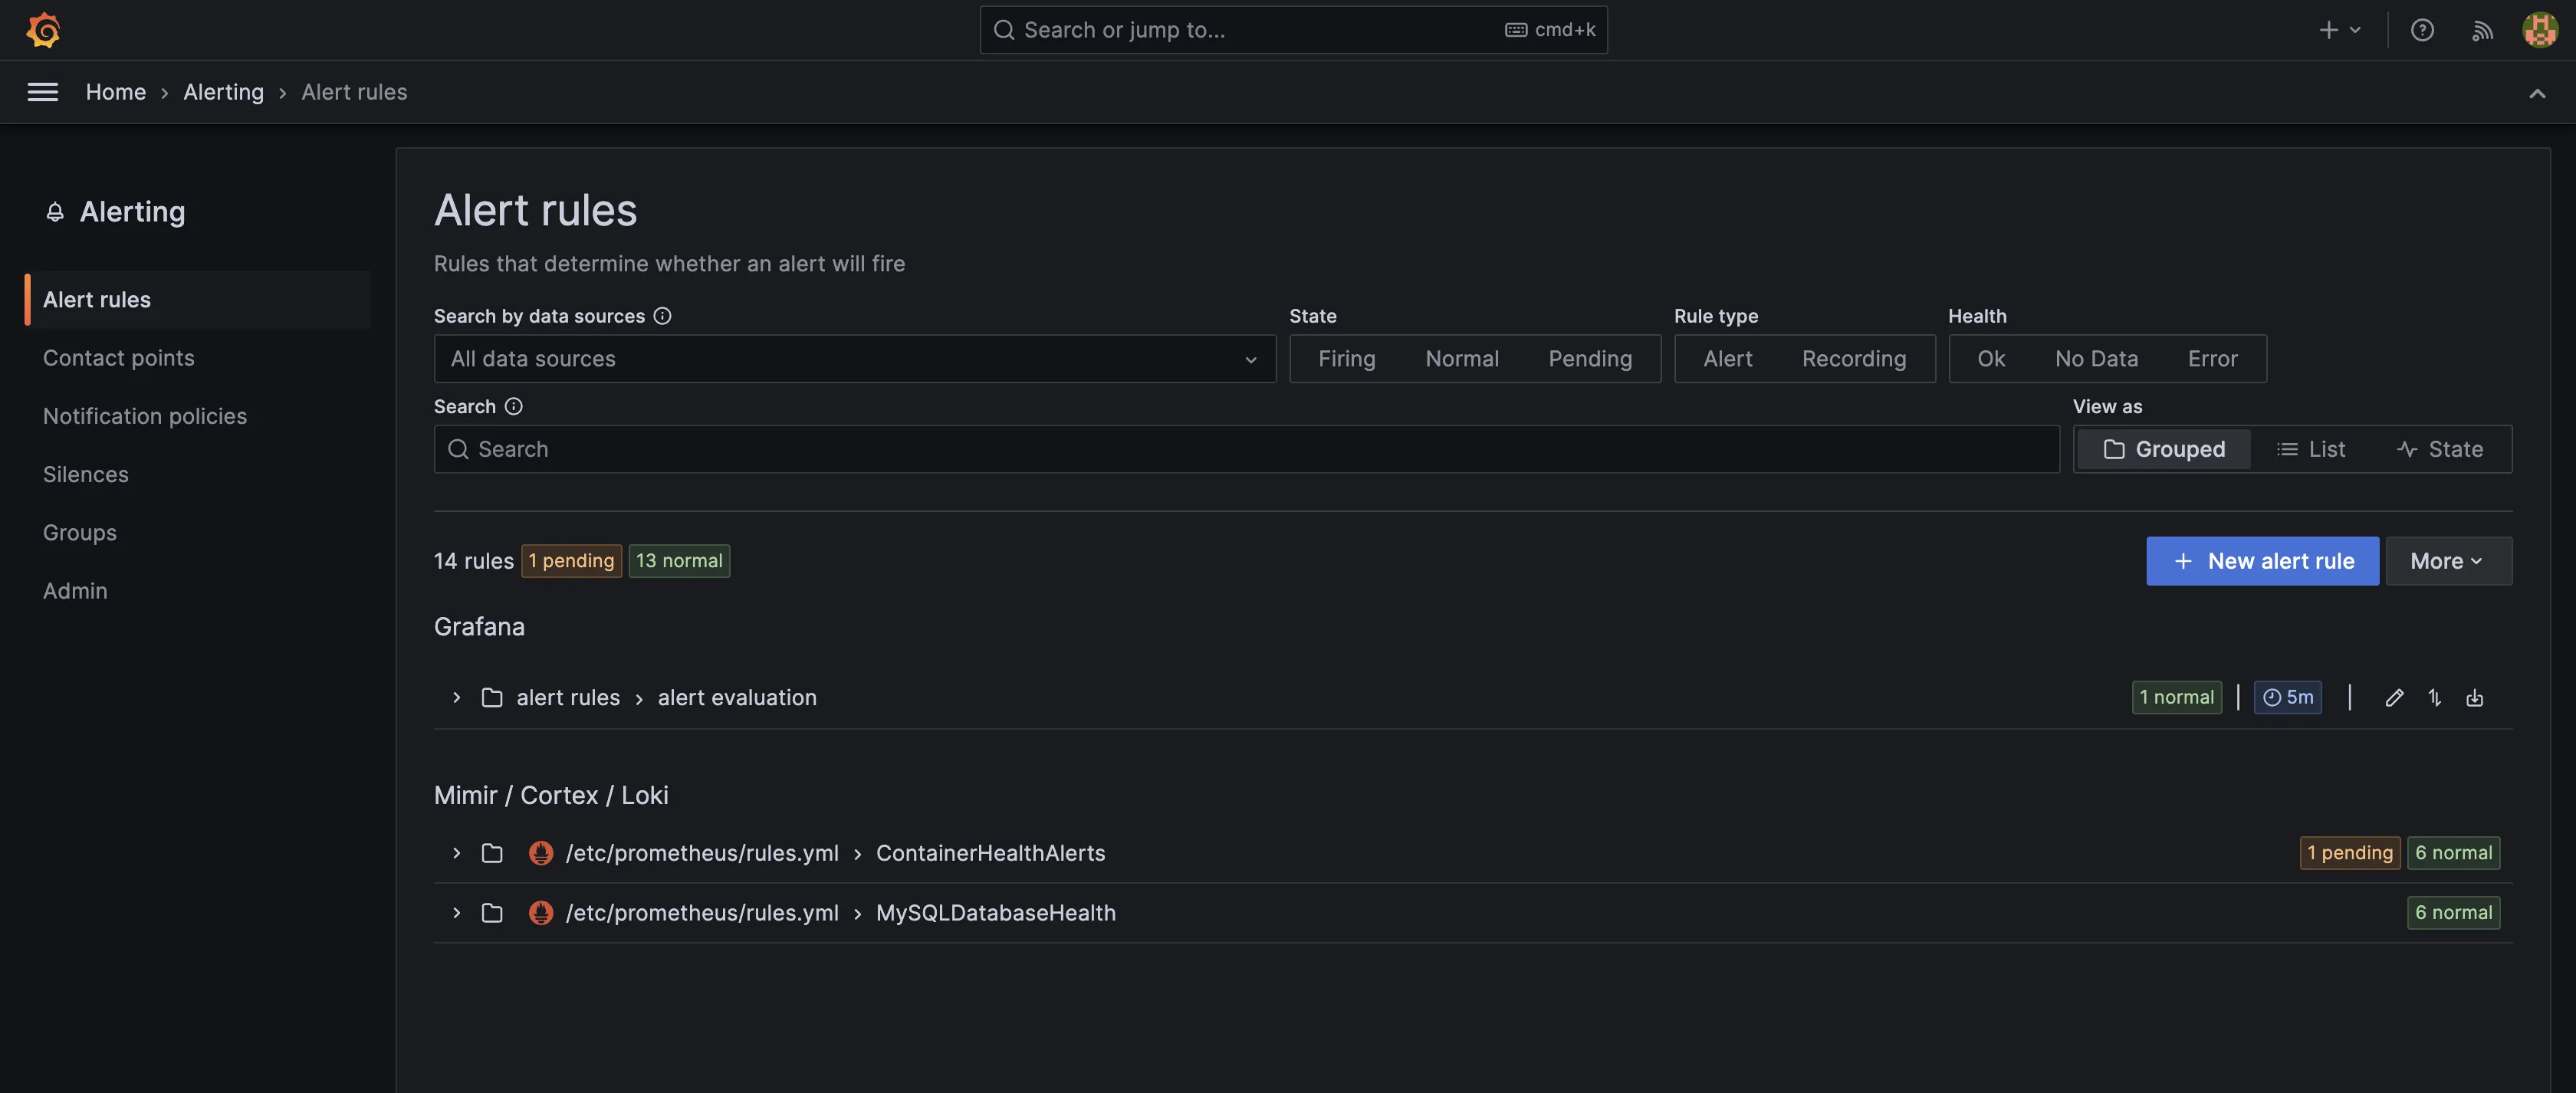Open the news feed RSS icon
This screenshot has height=1093, width=2576.
click(2482, 30)
